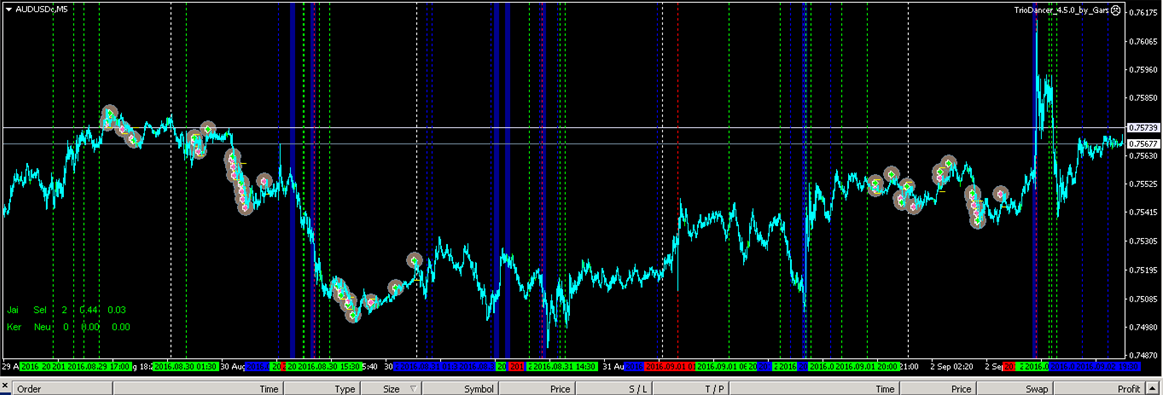Click the 0.76175 price axis value
Viewport: 1163px width, 395px height.
(1142, 13)
